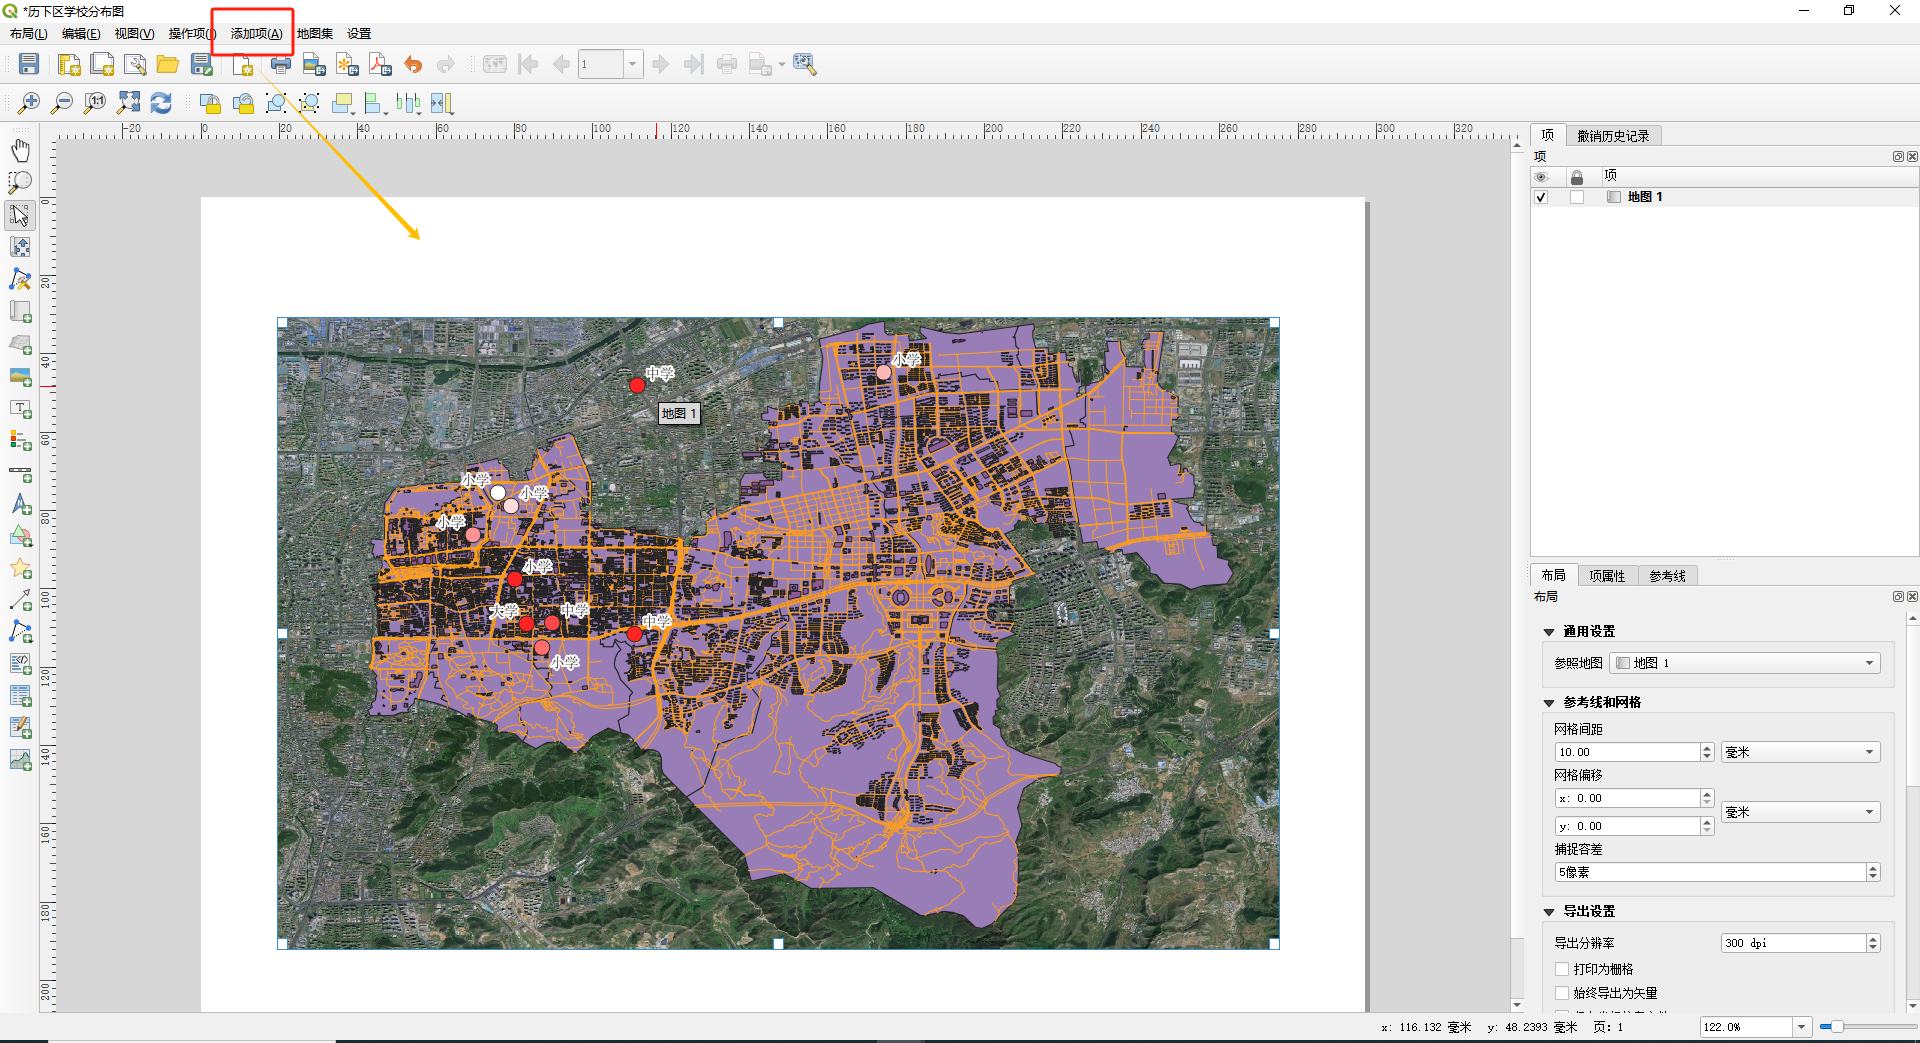Image resolution: width=1920 pixels, height=1043 pixels.
Task: Export the layout as image
Action: click(x=314, y=65)
